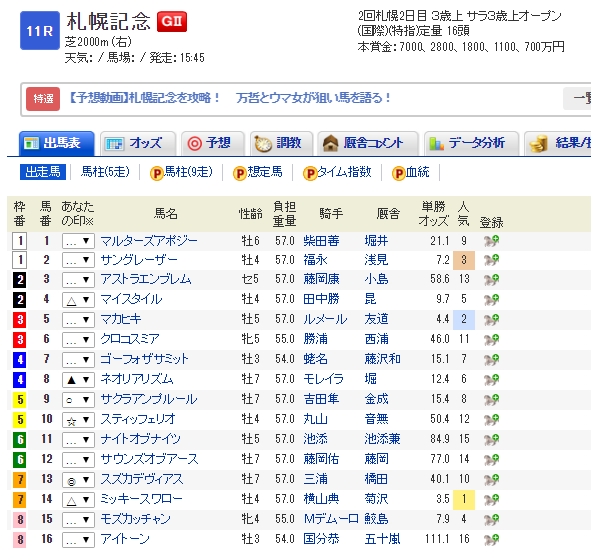Switch to the 厩舎コメント tab
This screenshot has height=555, width=591.
pos(368,143)
